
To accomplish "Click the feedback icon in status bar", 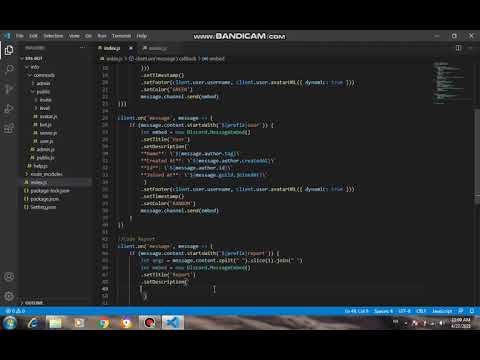I will [x=461, y=311].
